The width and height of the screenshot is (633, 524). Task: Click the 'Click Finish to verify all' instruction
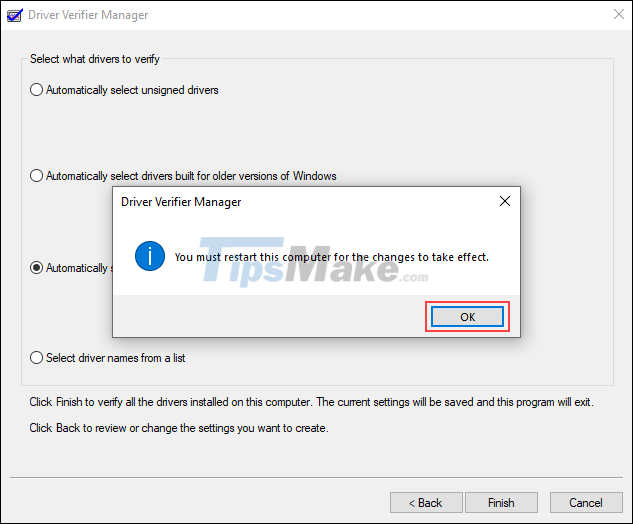point(311,402)
